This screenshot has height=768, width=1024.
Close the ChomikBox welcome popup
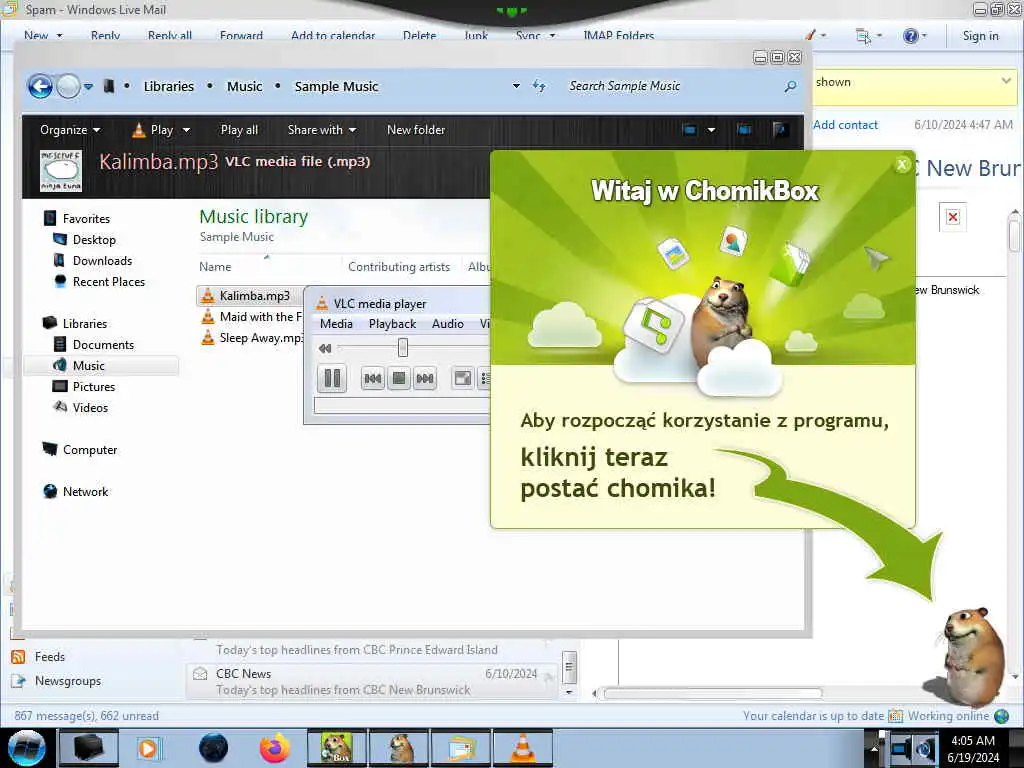click(902, 165)
